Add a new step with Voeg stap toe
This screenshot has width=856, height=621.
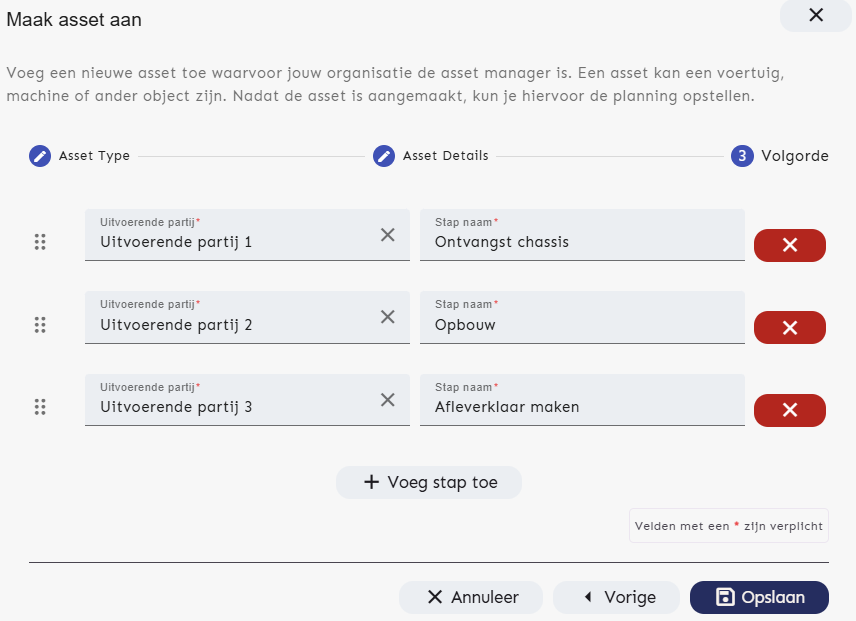pyautogui.click(x=428, y=482)
